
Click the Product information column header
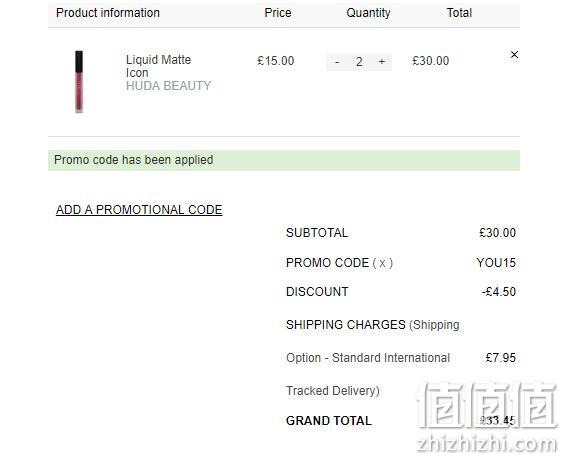coord(108,13)
